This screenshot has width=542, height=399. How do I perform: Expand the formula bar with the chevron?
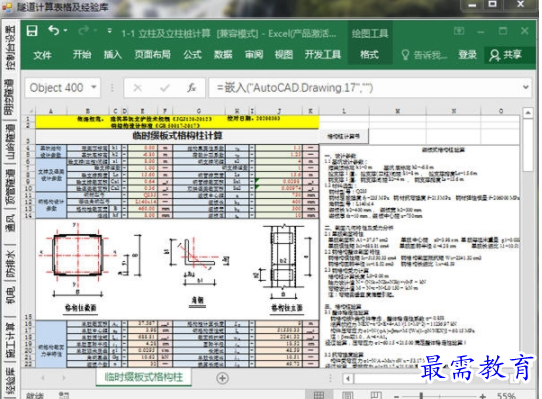pyautogui.click(x=526, y=87)
